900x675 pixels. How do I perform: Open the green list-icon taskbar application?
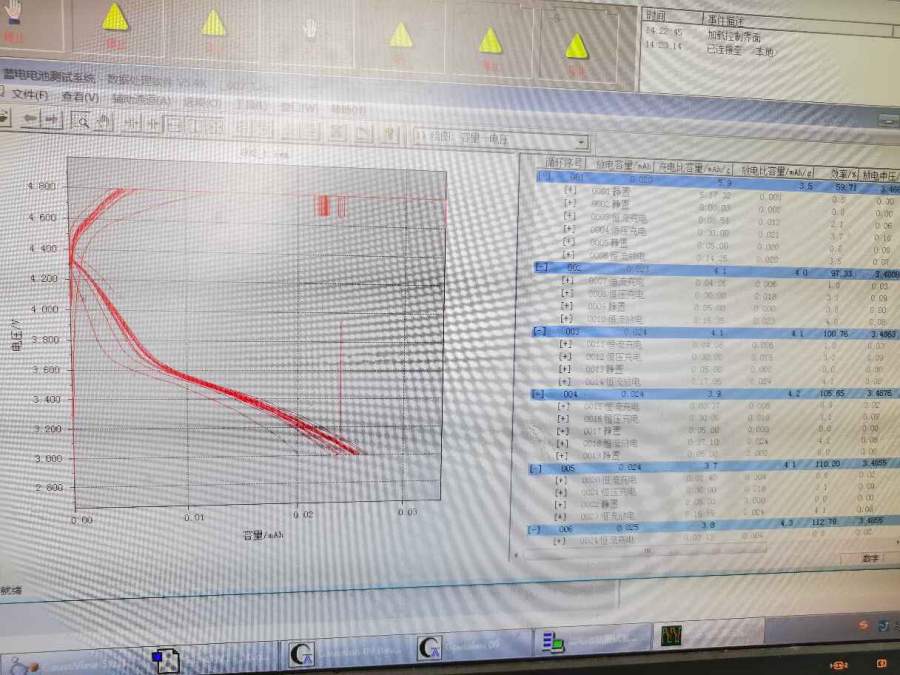[x=553, y=642]
